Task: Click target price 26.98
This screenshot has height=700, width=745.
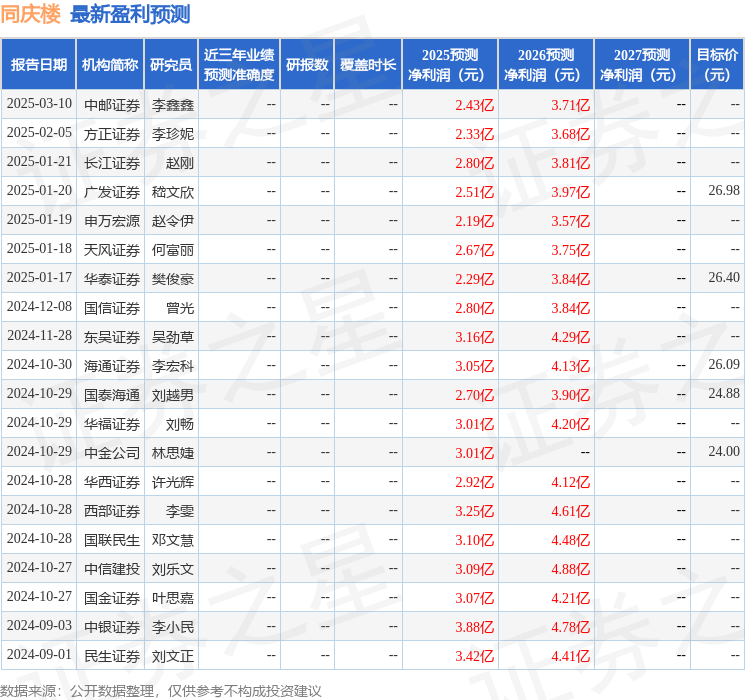Action: click(724, 191)
